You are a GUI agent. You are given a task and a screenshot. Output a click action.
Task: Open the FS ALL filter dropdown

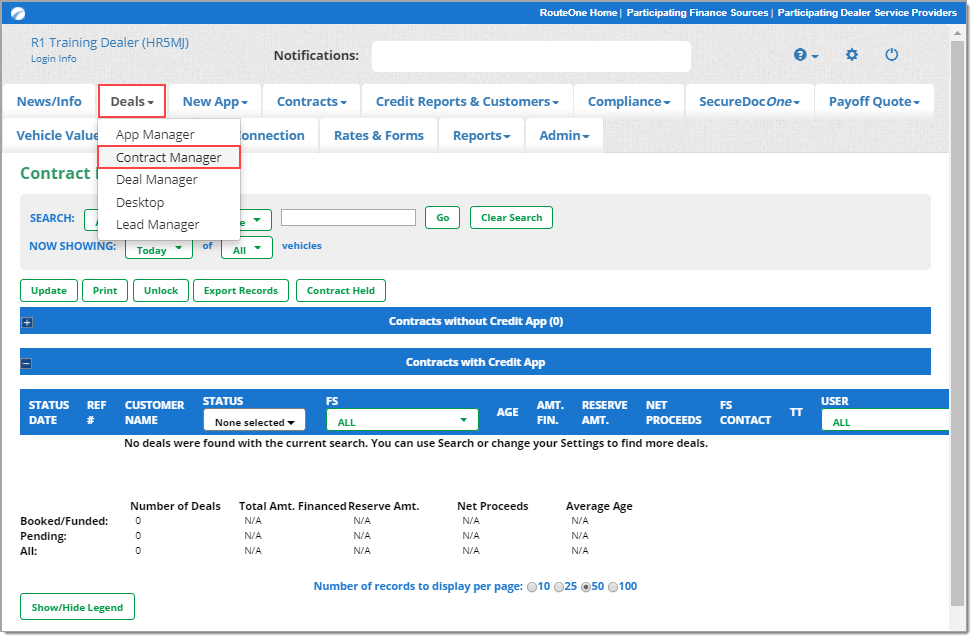pyautogui.click(x=402, y=421)
